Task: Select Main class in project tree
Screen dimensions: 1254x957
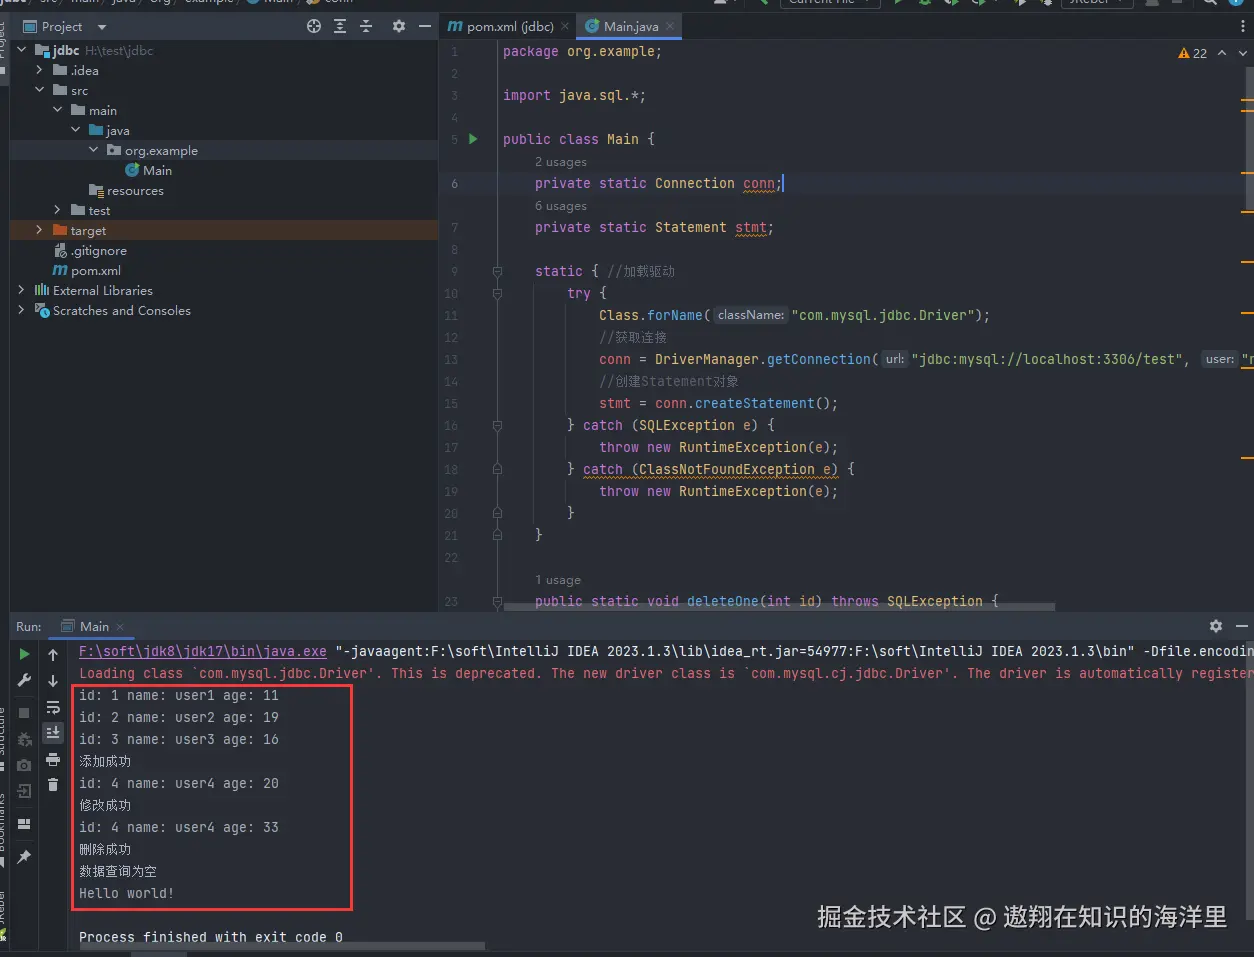Action: click(149, 170)
